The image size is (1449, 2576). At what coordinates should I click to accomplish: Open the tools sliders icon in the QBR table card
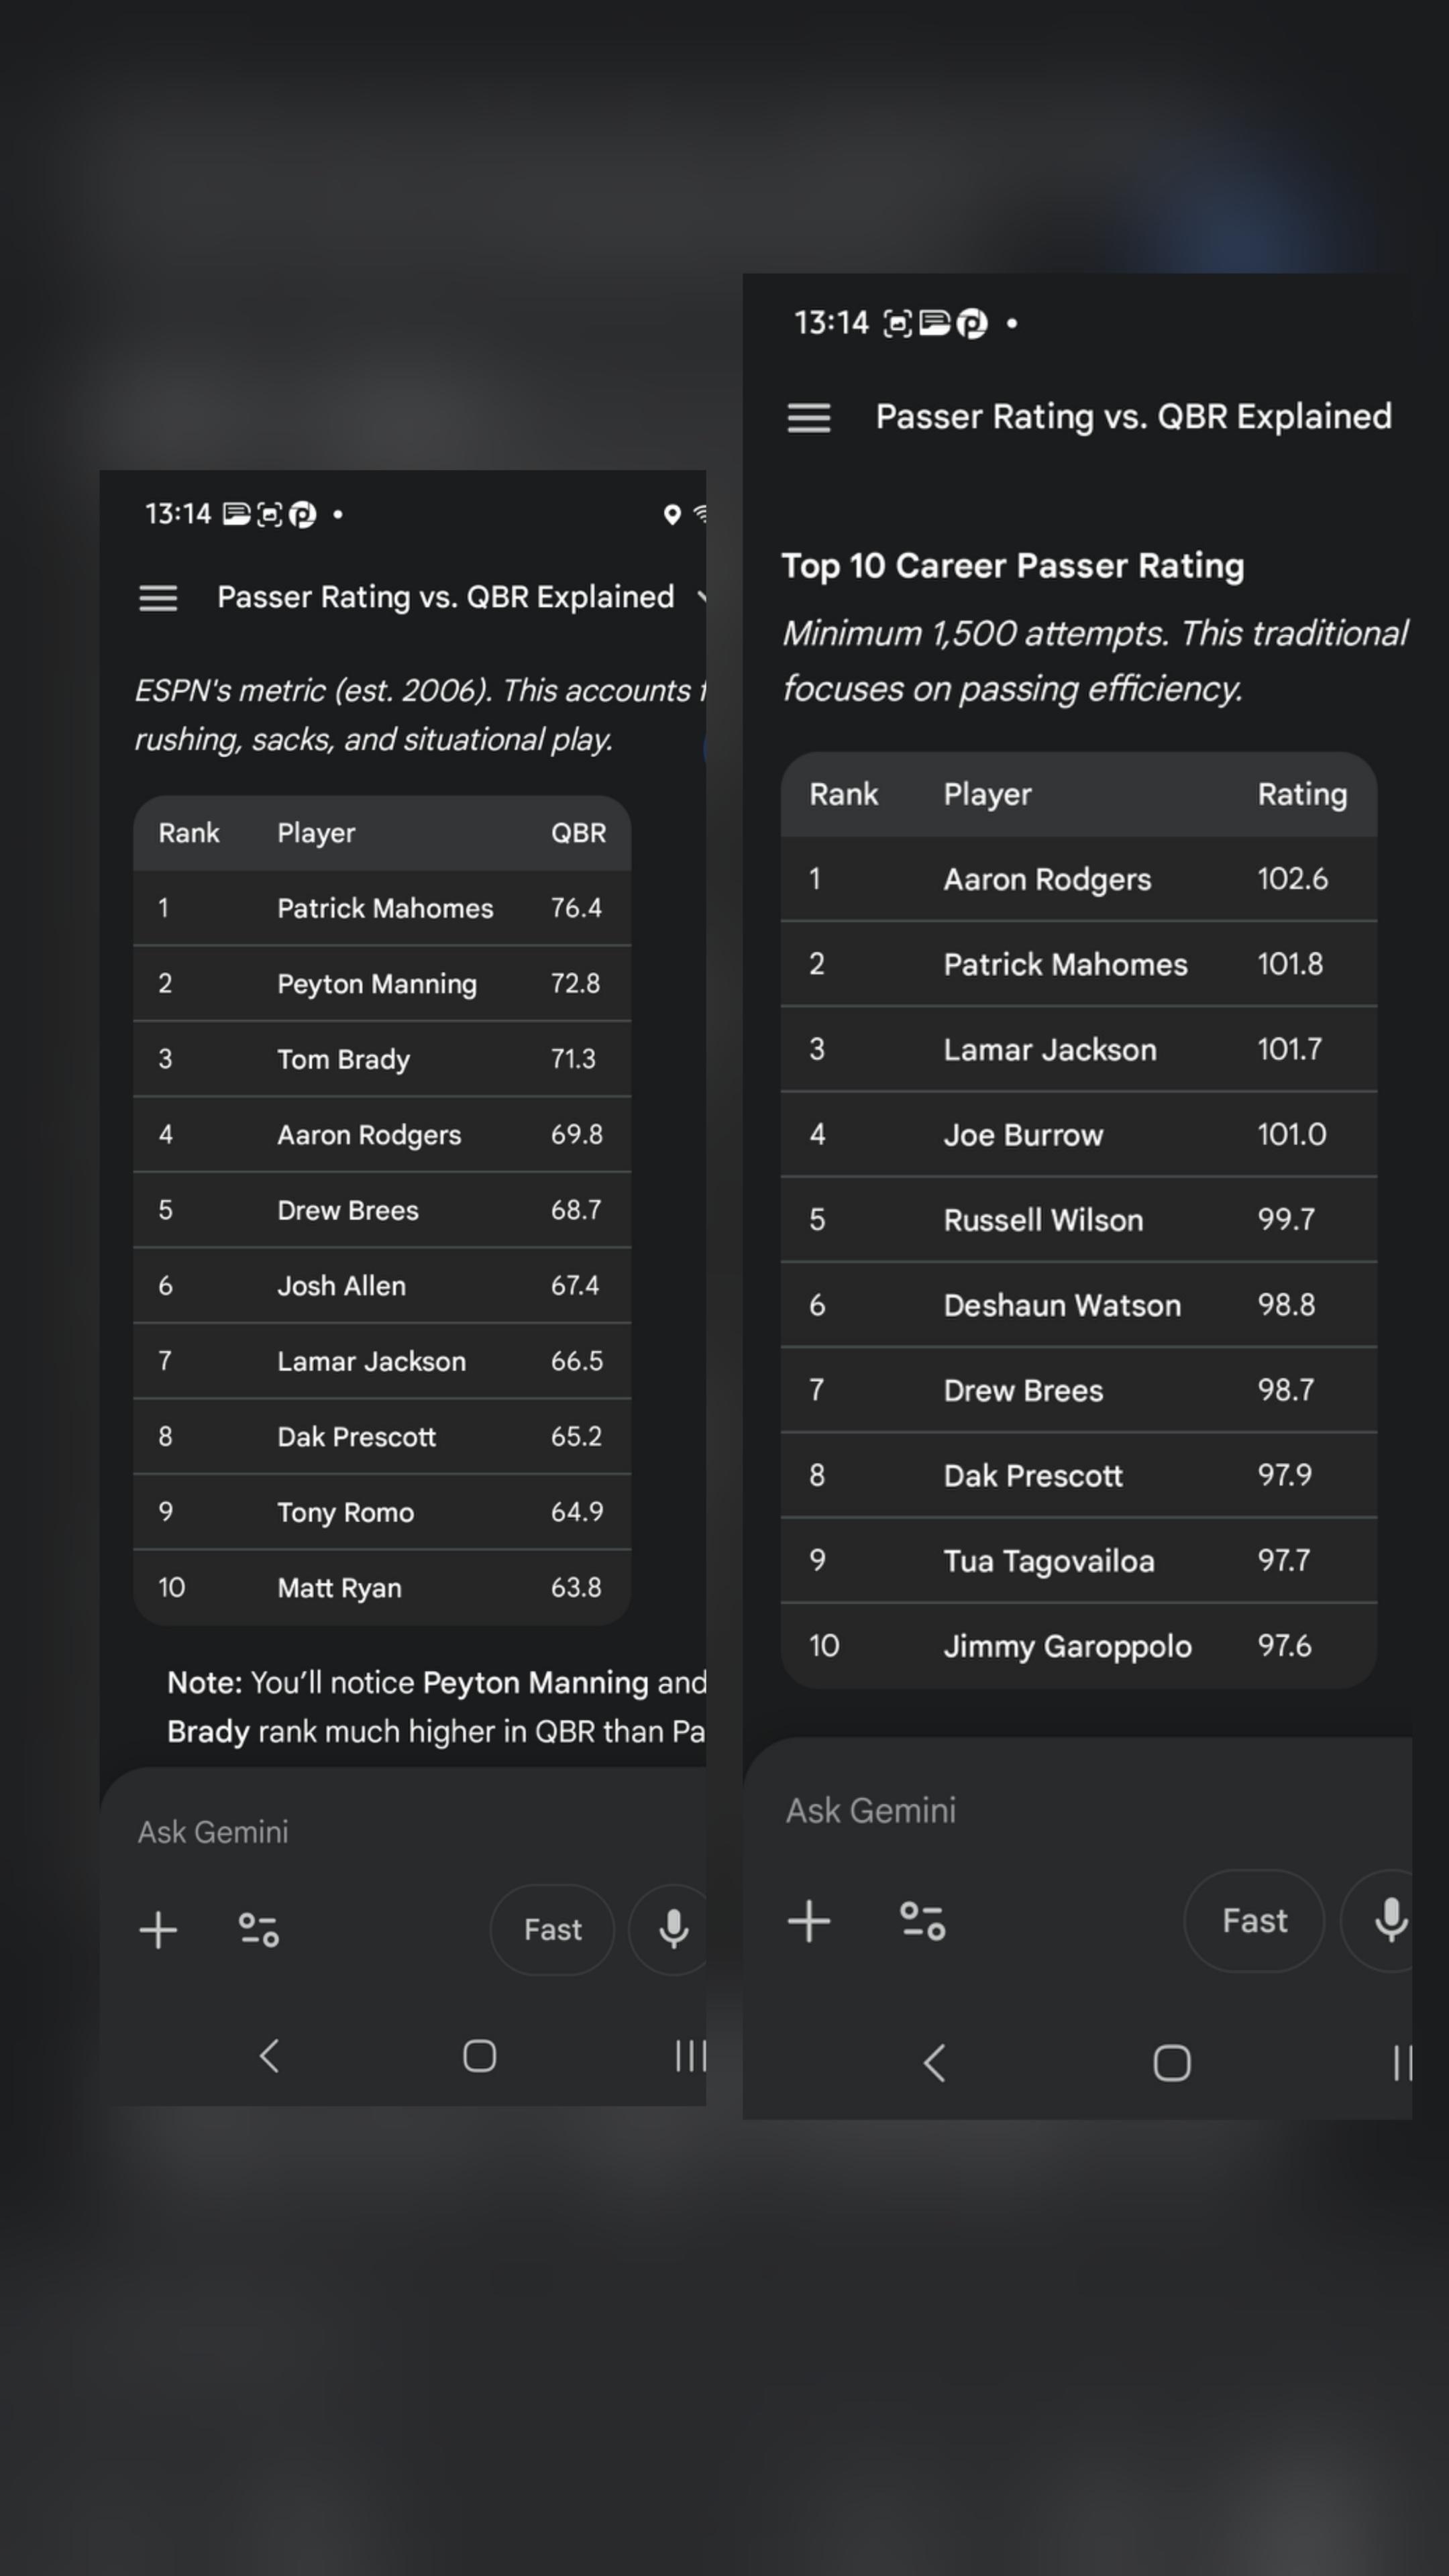pyautogui.click(x=259, y=1930)
